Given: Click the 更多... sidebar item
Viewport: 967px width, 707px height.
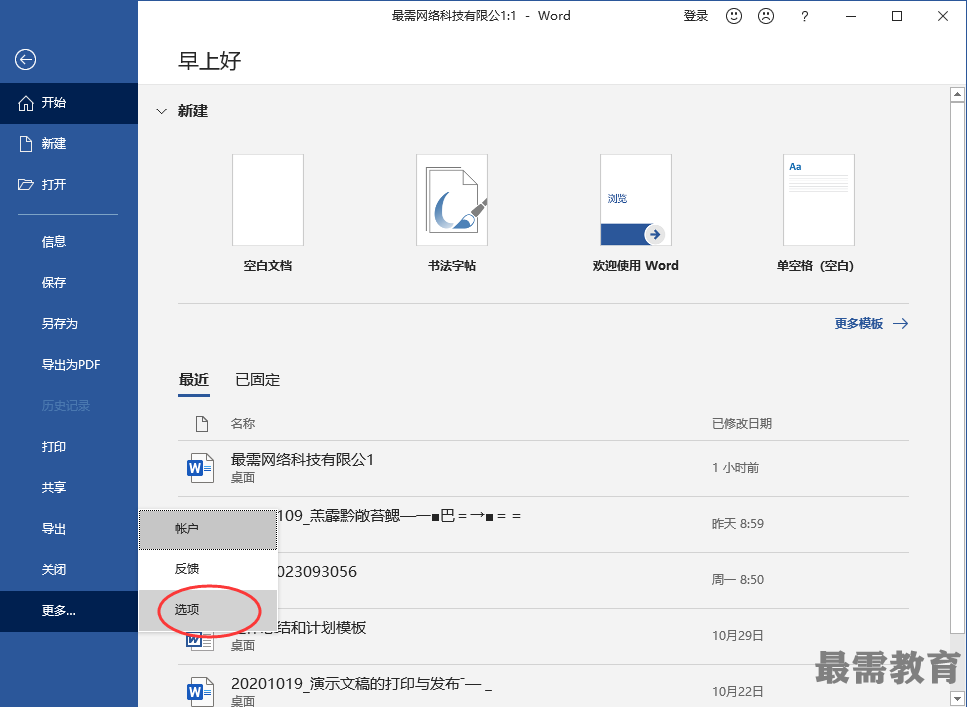Looking at the screenshot, I should click(x=69, y=611).
